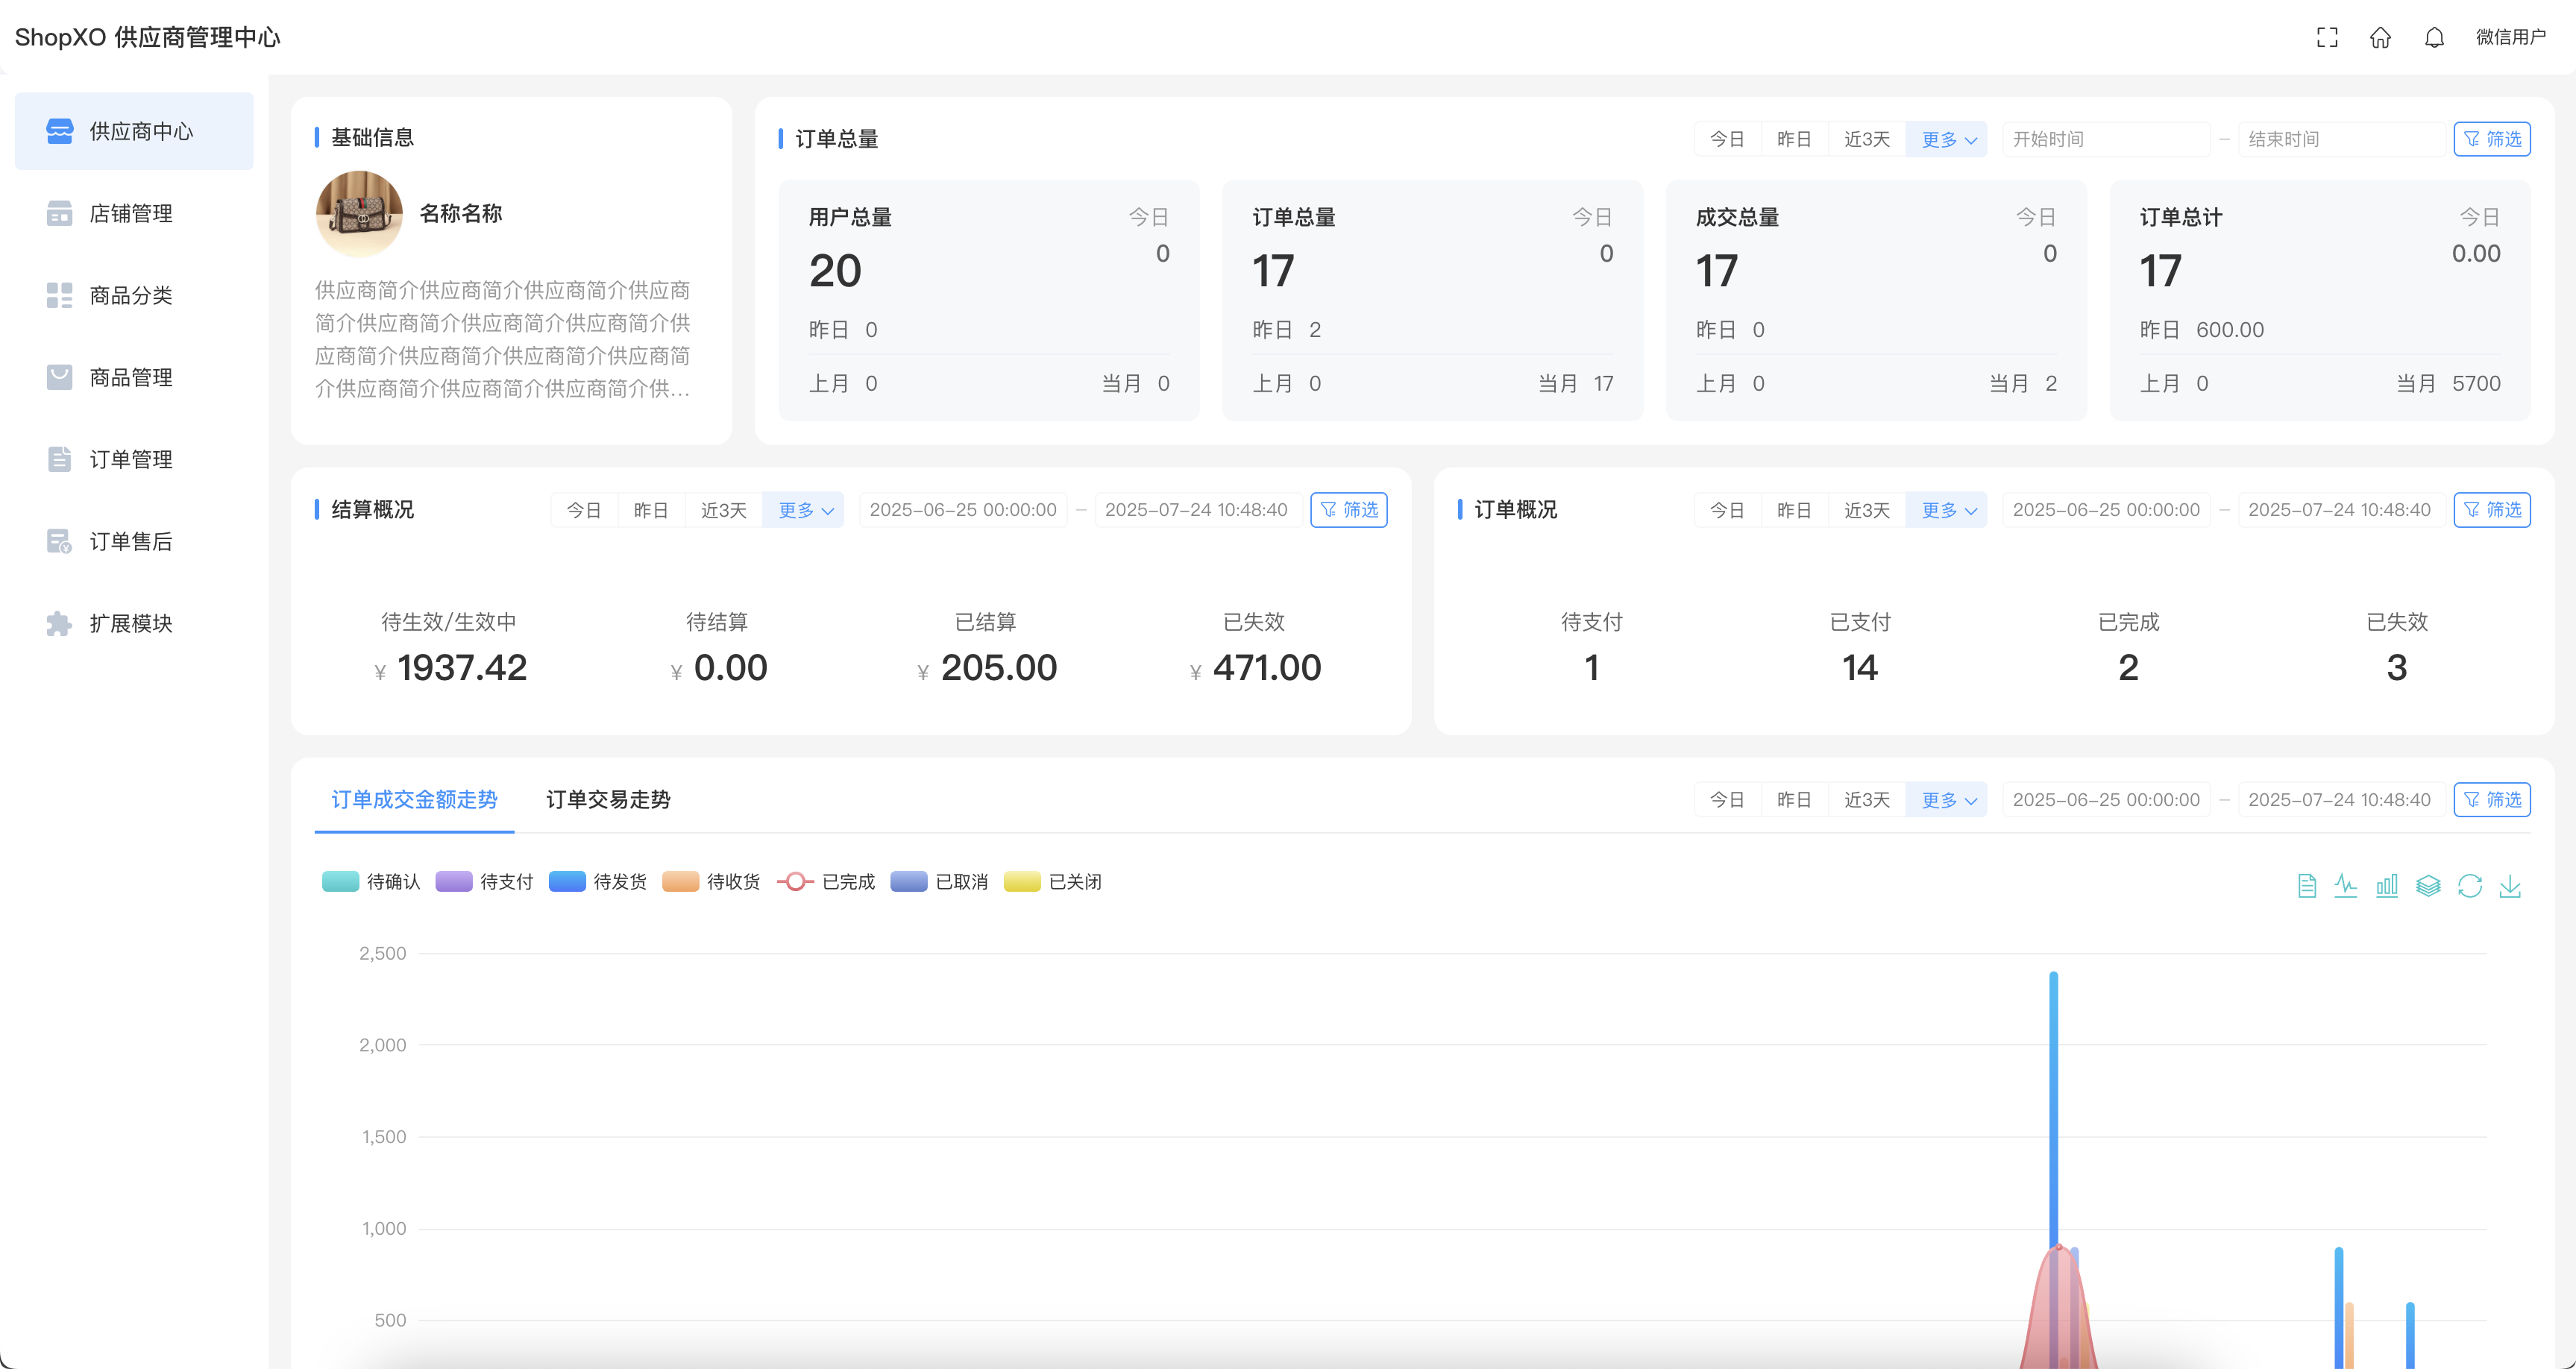Image resolution: width=2576 pixels, height=1369 pixels.
Task: Restore chart with refresh icon
Action: pos(2469,886)
